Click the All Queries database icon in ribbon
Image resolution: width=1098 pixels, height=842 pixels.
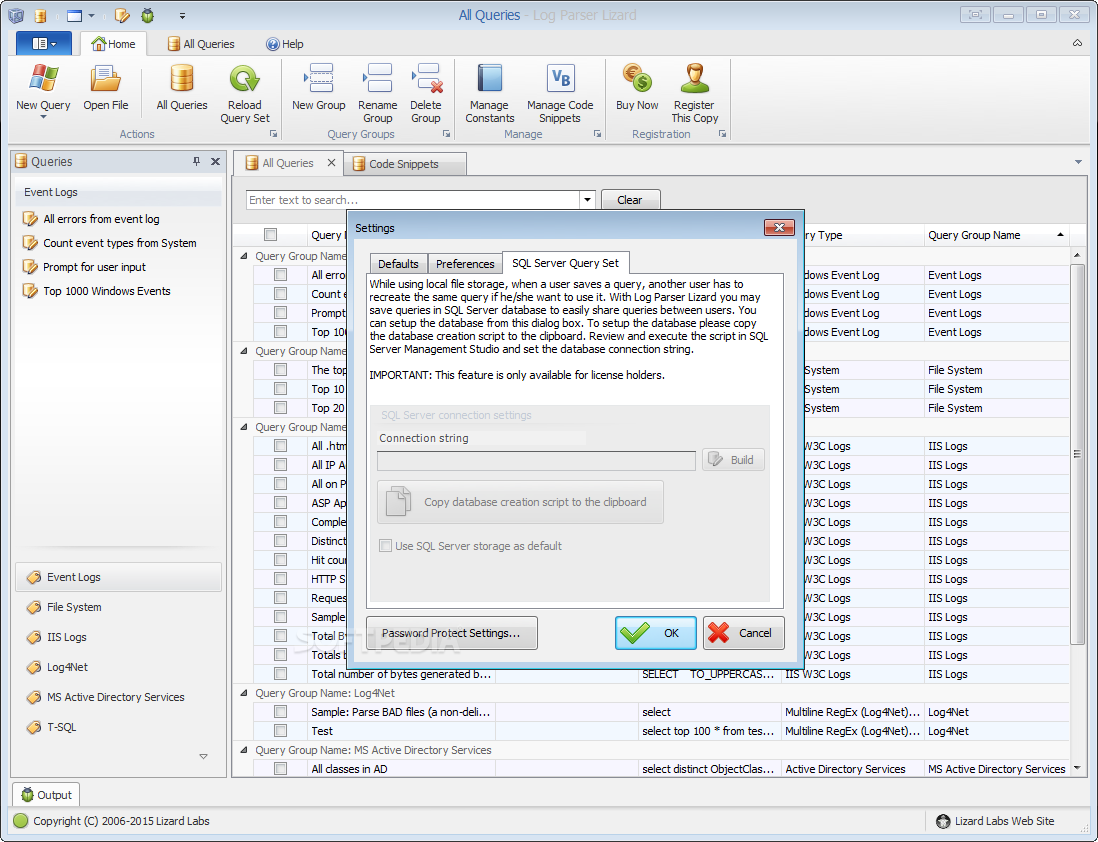click(x=181, y=78)
